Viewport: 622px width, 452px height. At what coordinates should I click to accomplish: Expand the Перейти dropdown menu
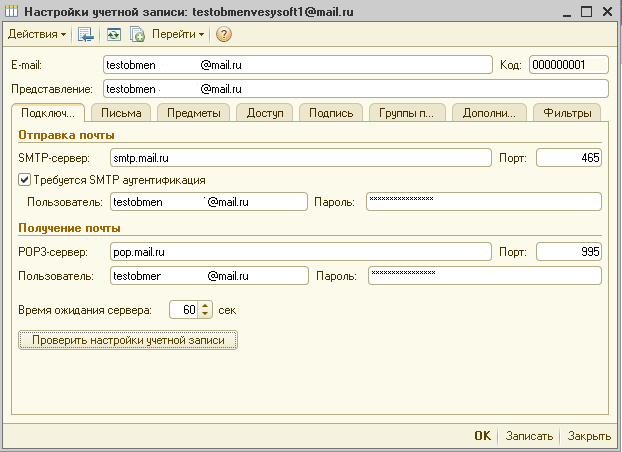(x=177, y=34)
